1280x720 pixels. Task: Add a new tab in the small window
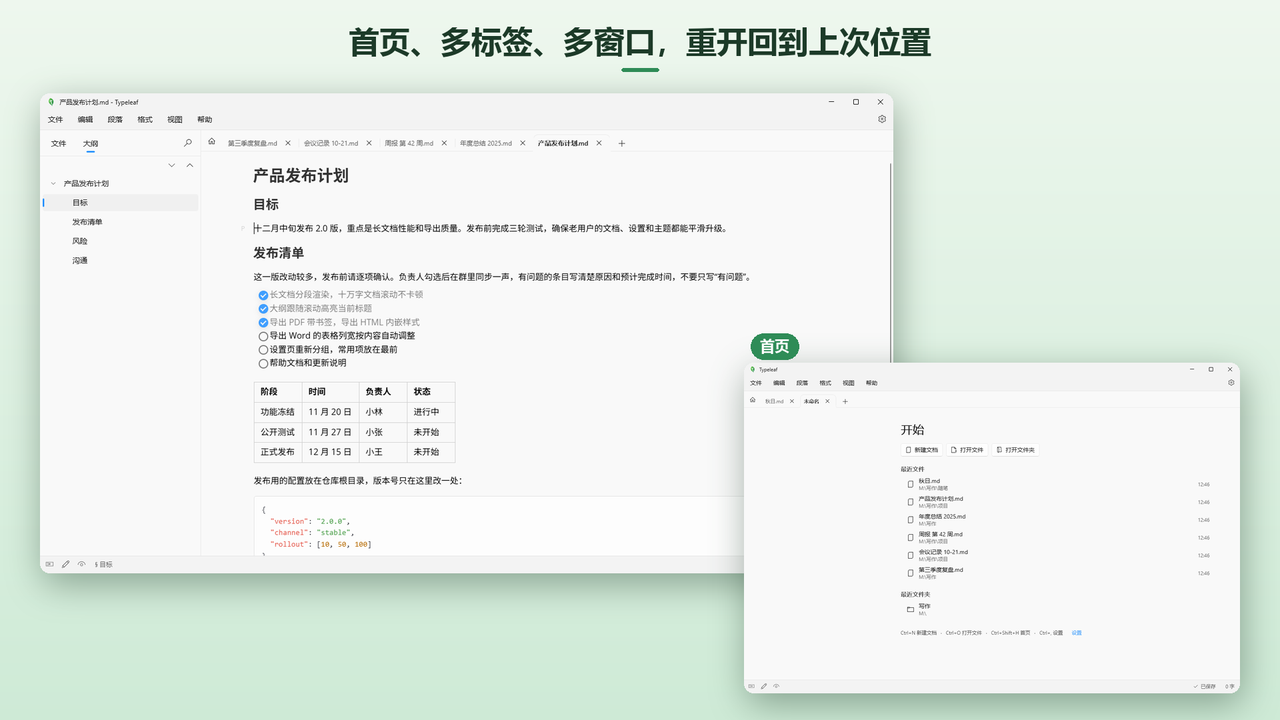pos(845,401)
